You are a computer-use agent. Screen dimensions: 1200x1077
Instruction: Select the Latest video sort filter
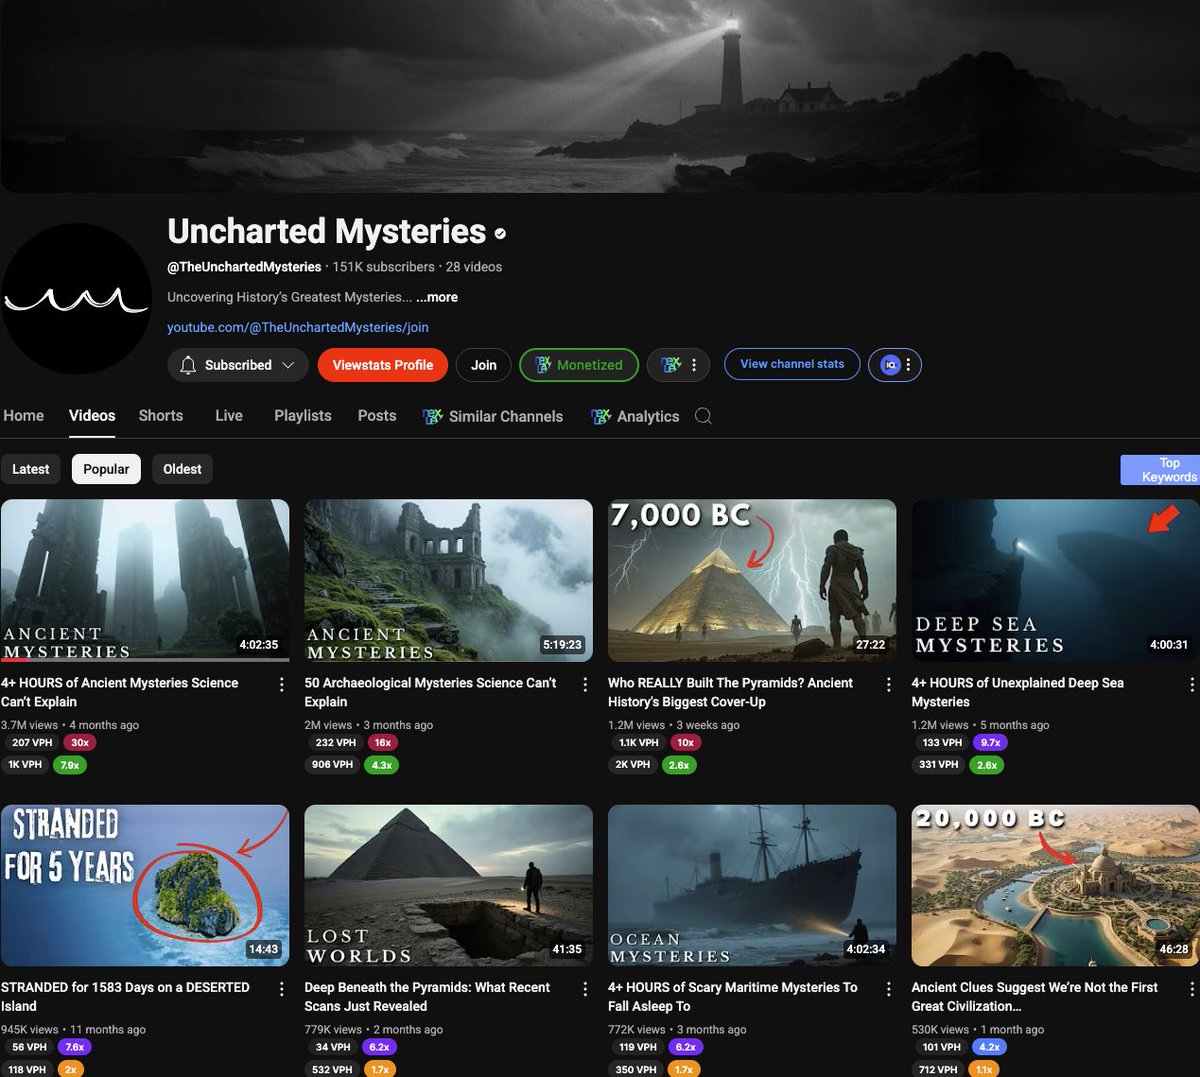tap(30, 468)
